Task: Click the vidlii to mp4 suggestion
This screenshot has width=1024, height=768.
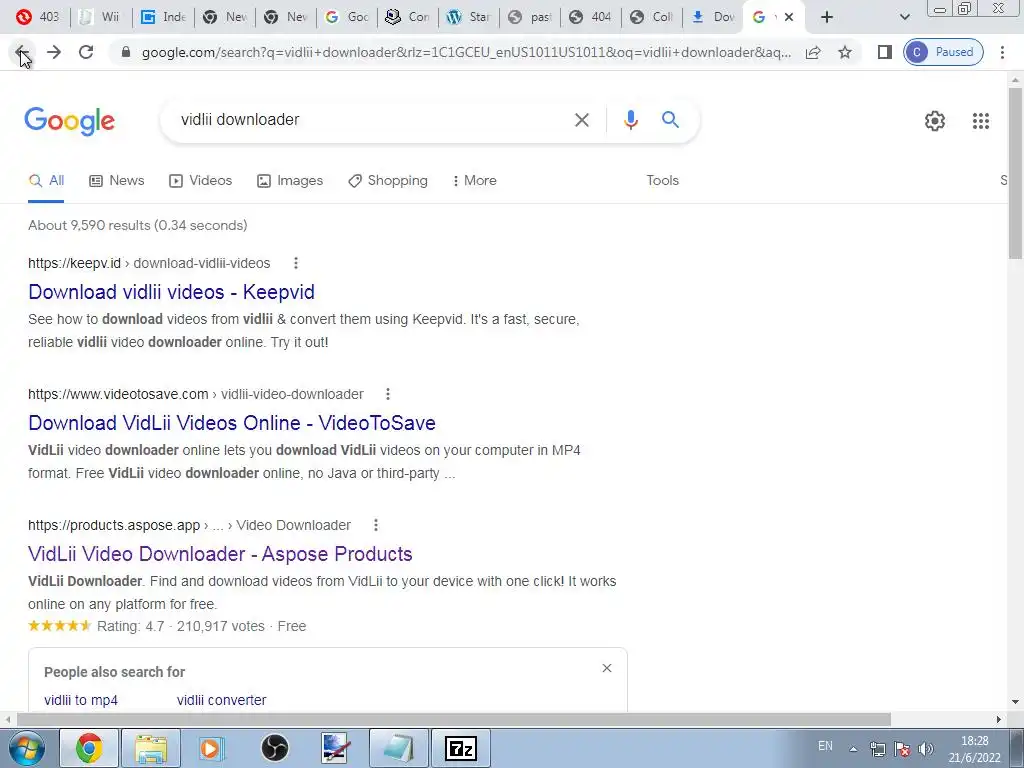Action: click(x=81, y=700)
